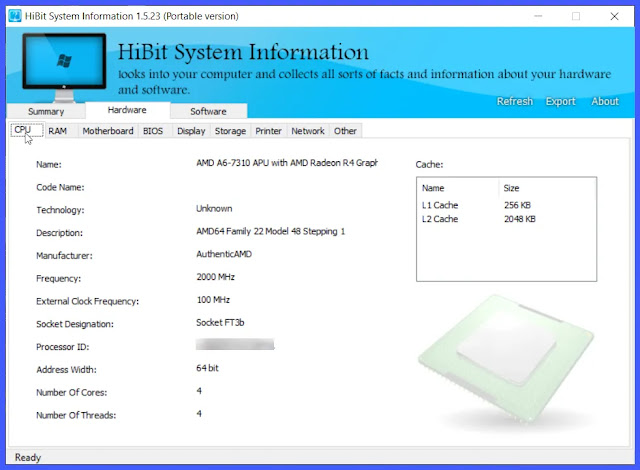
Task: Click the Cache list Size column header
Action: pos(547,188)
